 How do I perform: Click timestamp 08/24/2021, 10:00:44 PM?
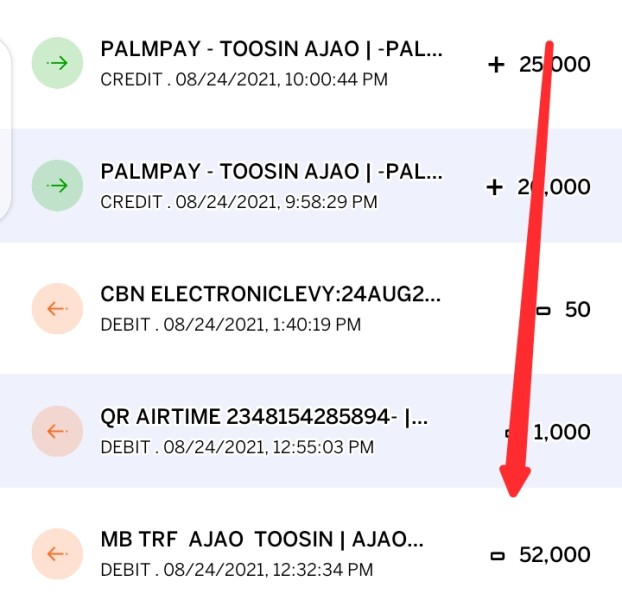click(282, 80)
